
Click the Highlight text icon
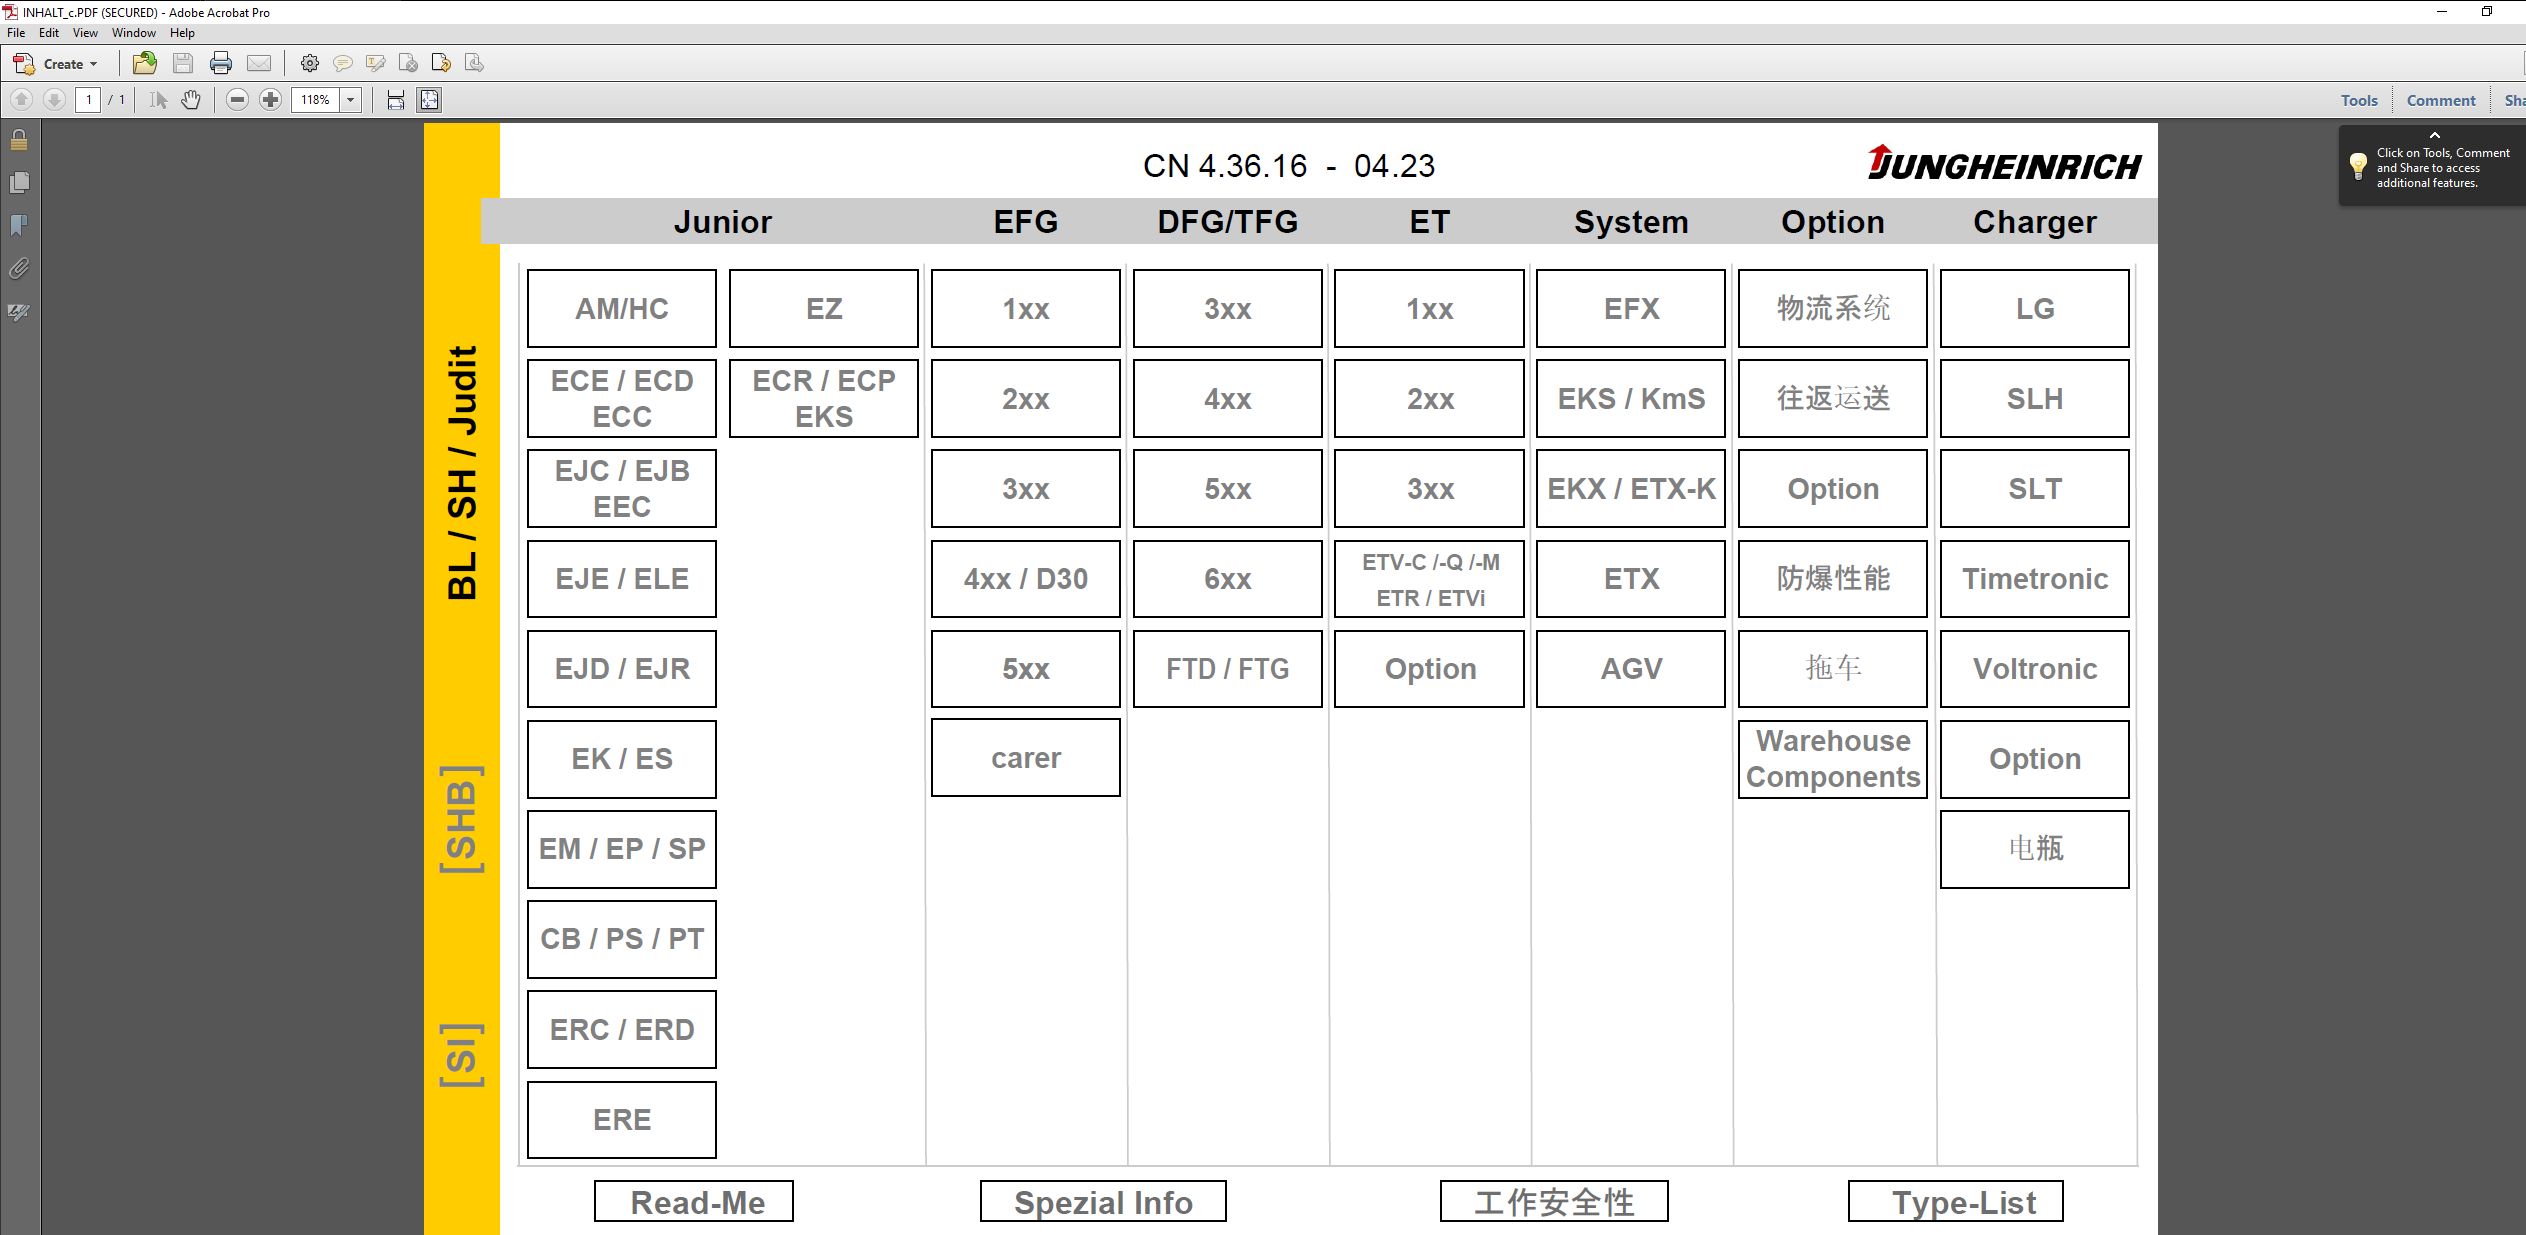[x=376, y=64]
